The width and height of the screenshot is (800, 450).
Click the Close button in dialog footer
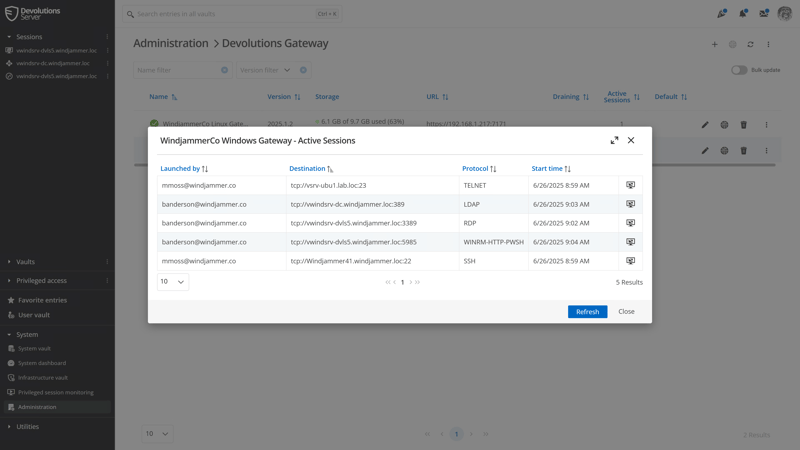tap(626, 312)
